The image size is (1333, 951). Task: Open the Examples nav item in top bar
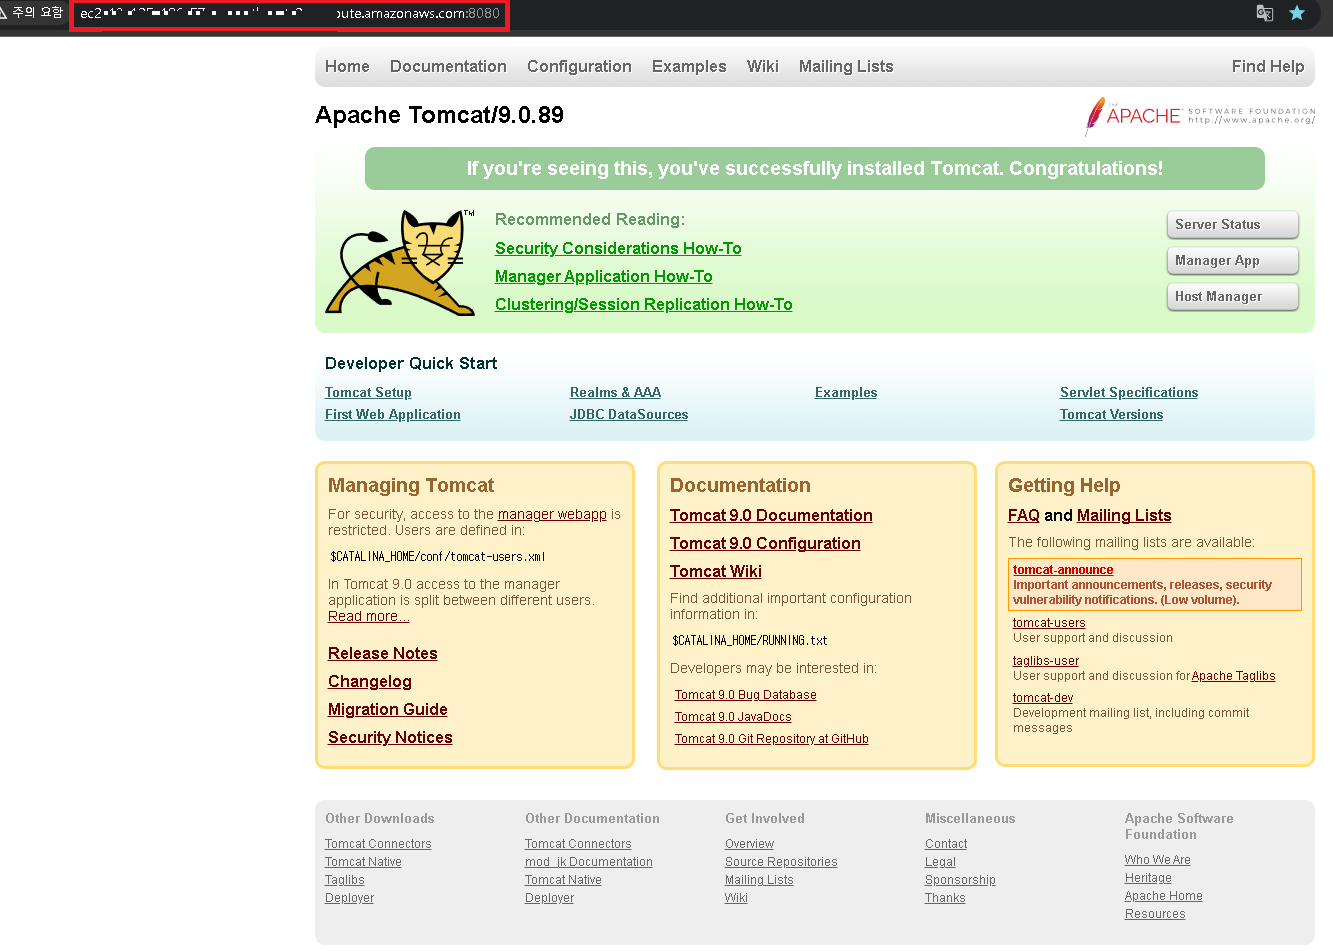click(x=689, y=66)
